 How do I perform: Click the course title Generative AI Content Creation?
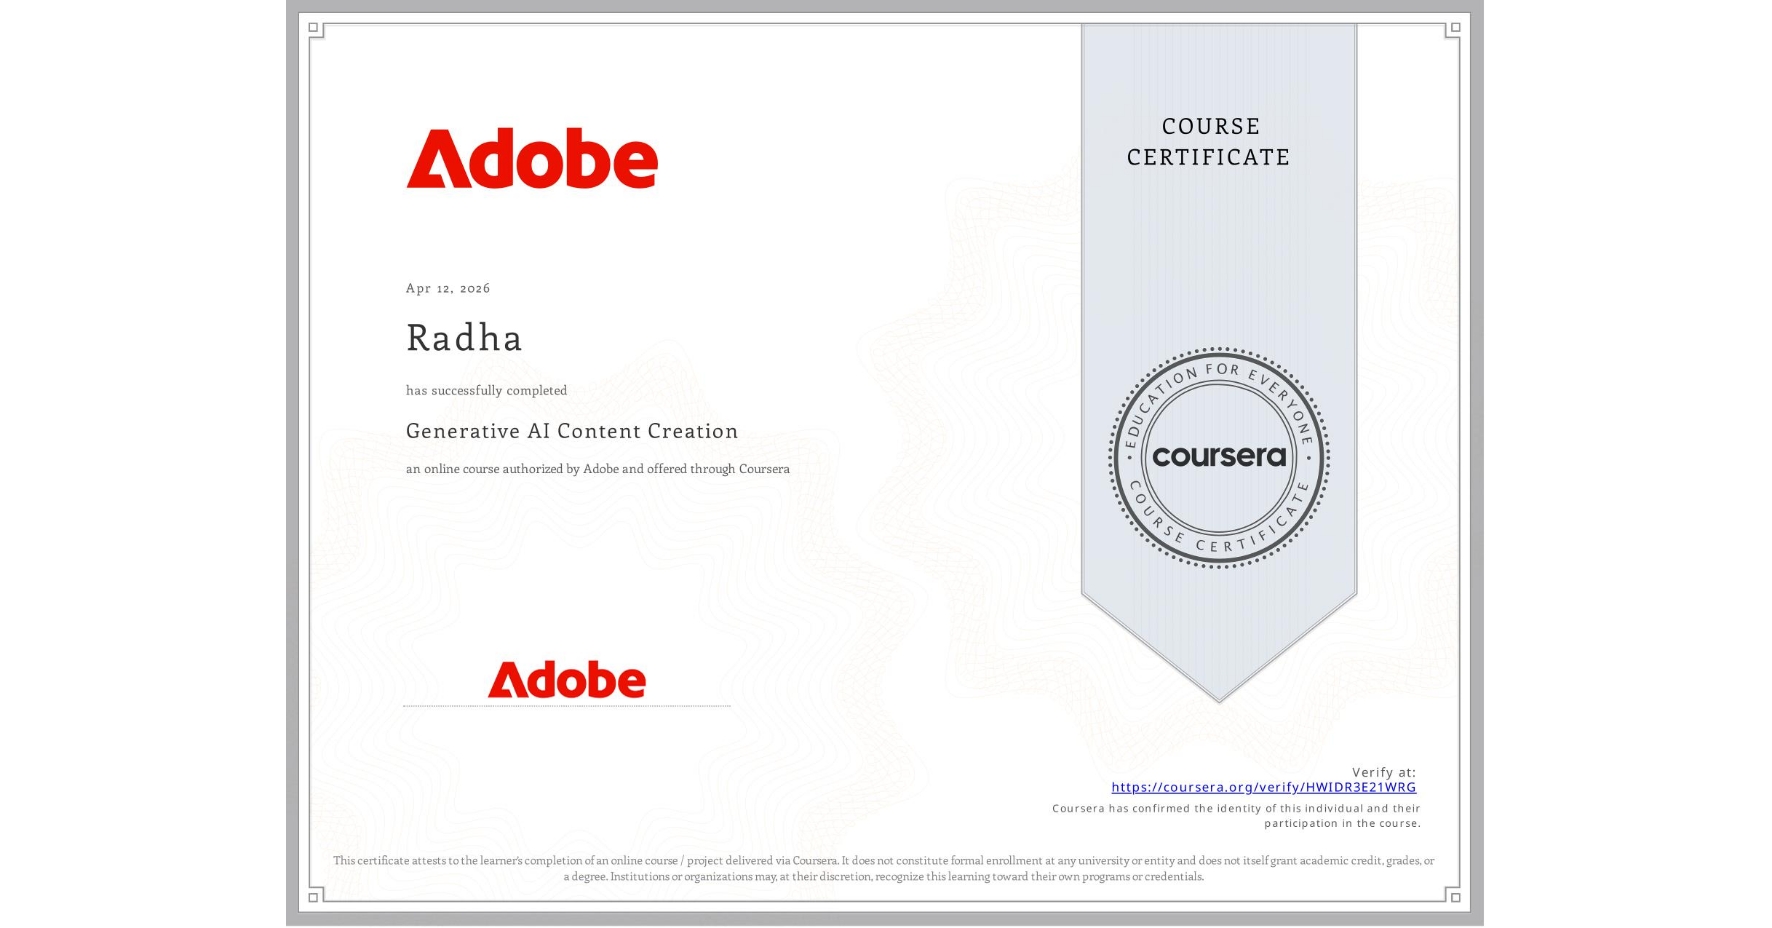coord(572,431)
